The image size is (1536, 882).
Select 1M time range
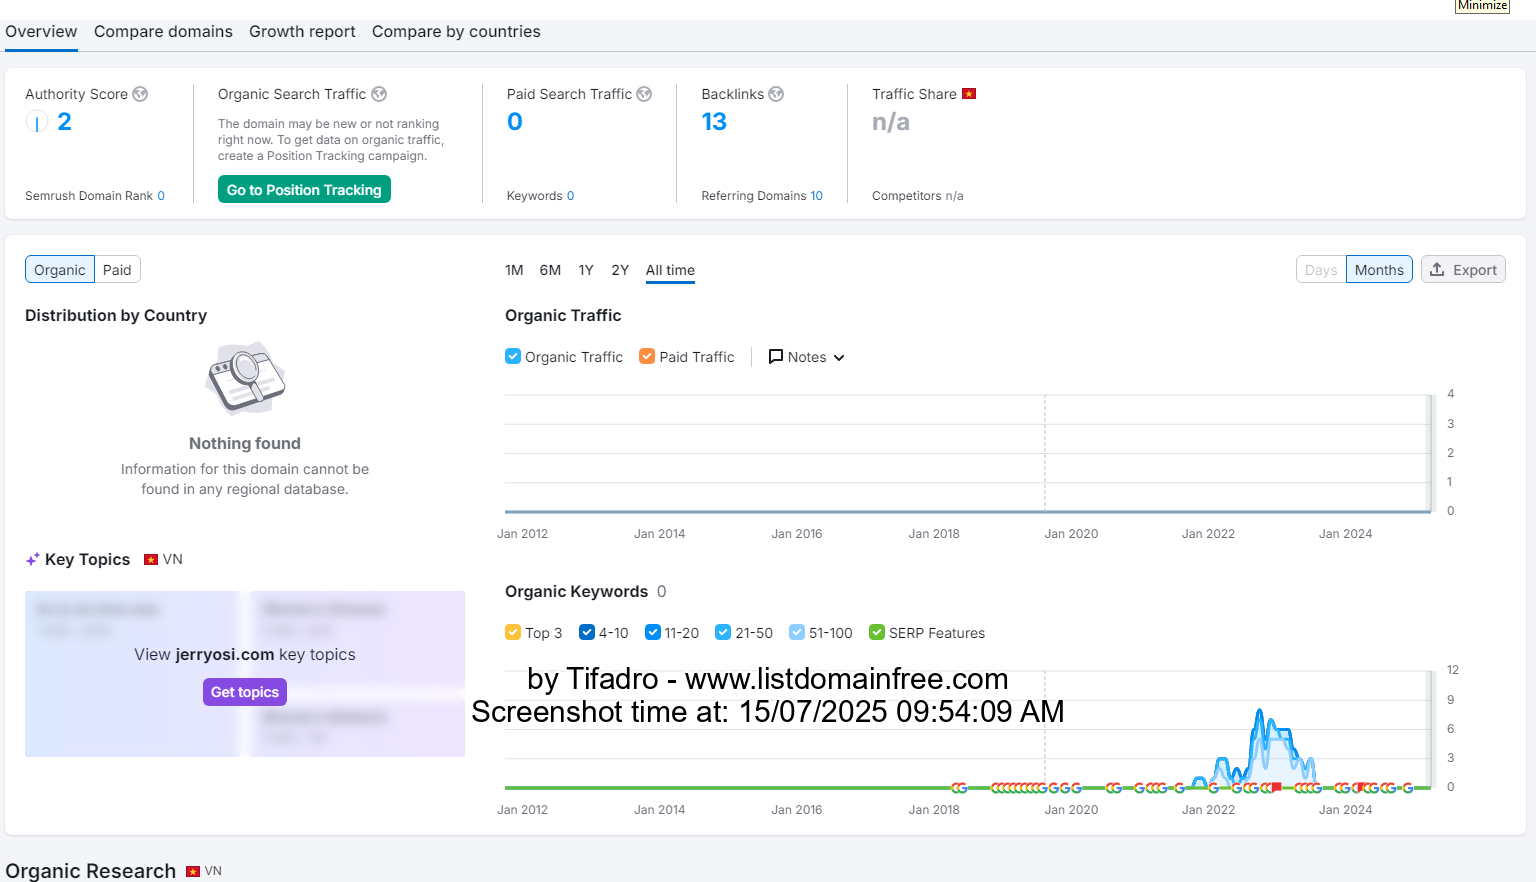514,270
